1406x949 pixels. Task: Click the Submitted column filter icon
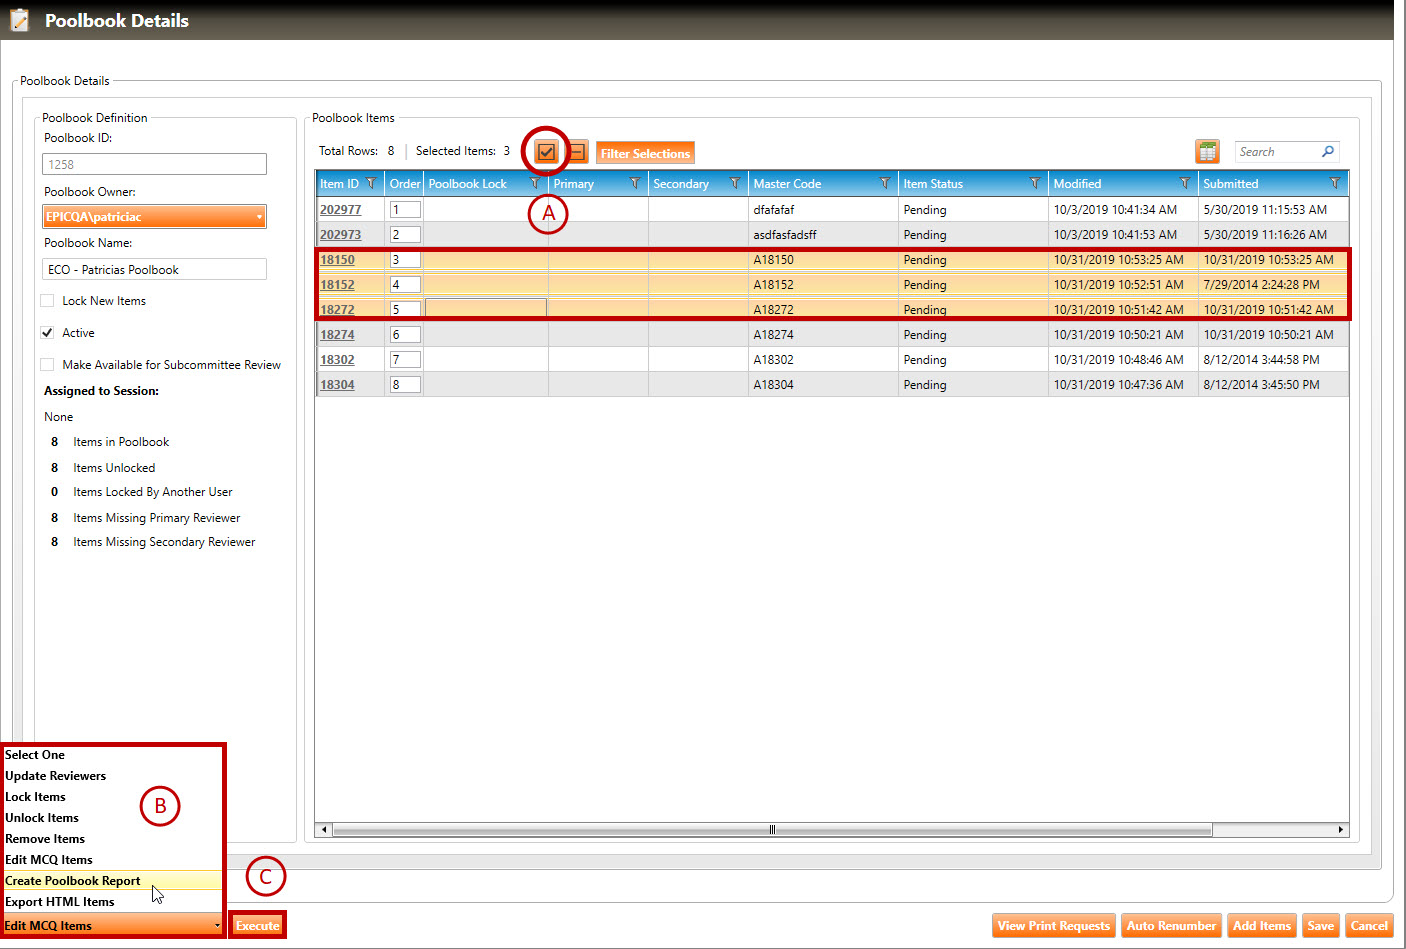(x=1334, y=184)
